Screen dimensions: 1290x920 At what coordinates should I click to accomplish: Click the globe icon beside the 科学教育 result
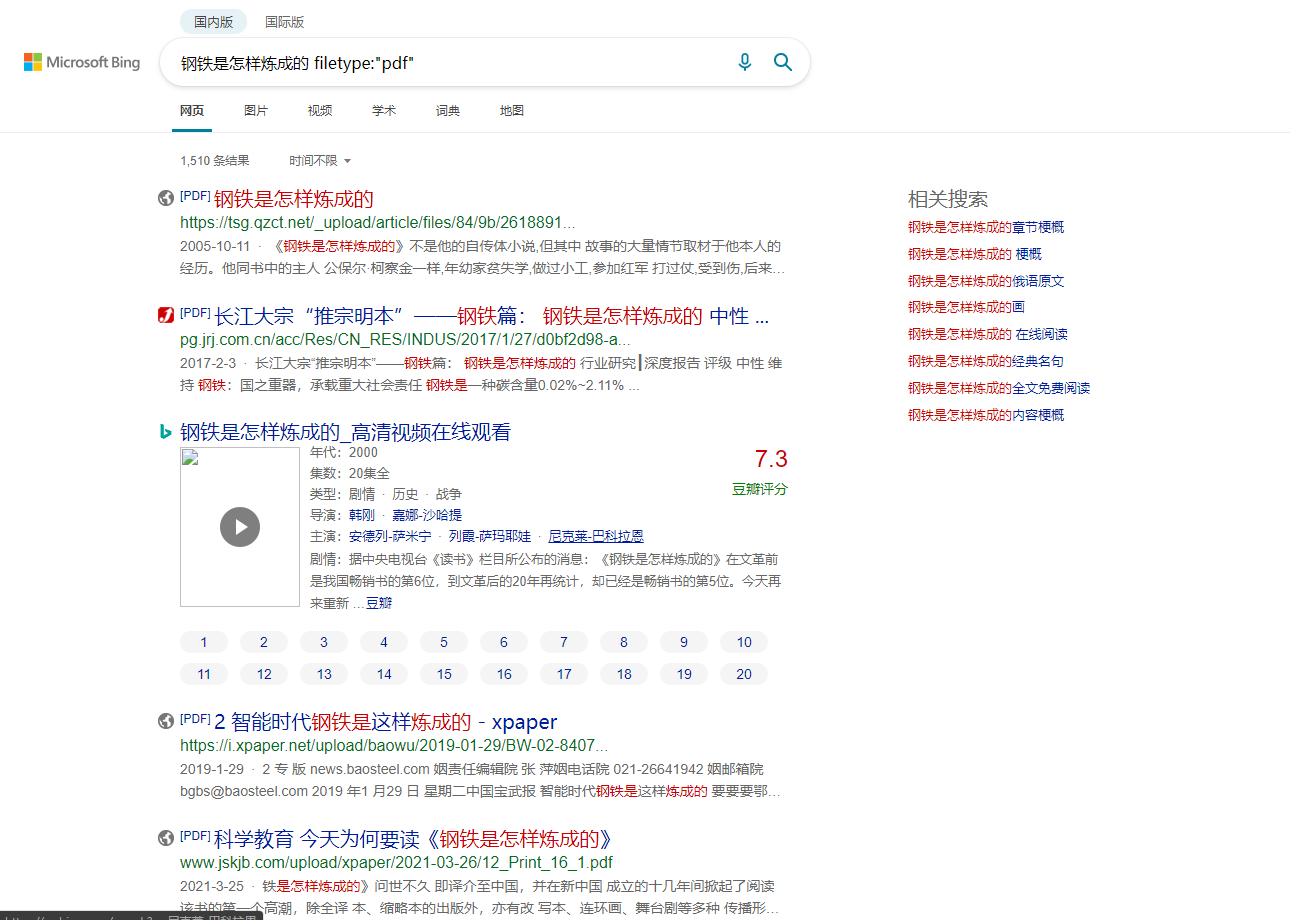click(x=166, y=839)
